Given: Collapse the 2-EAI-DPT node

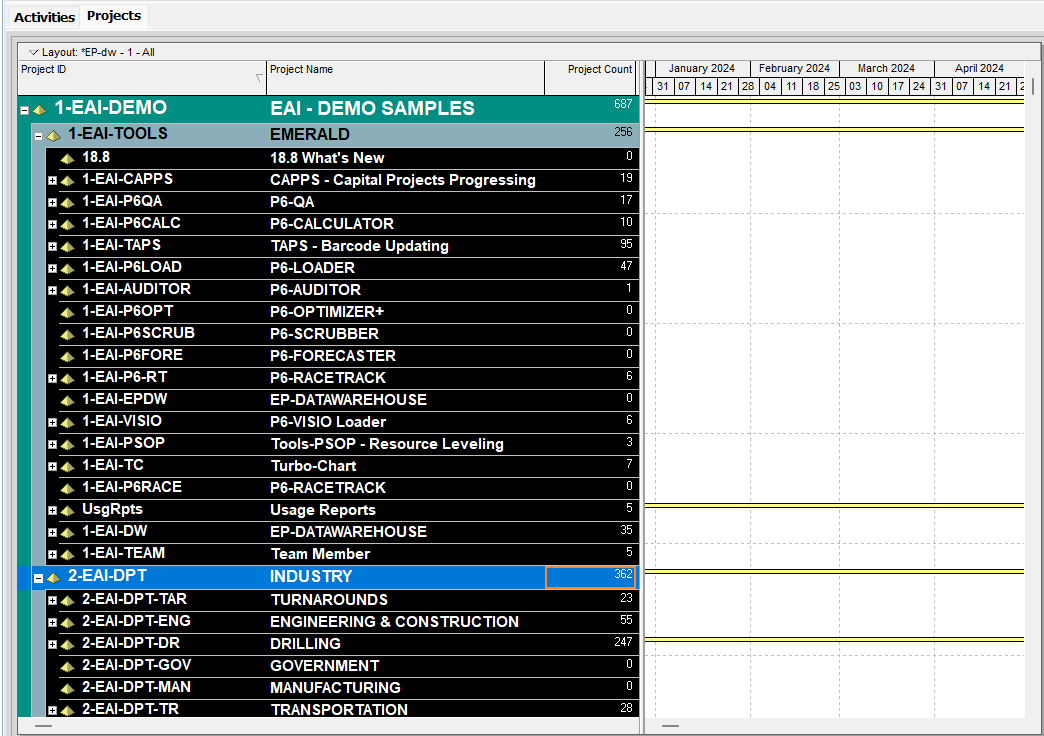Looking at the screenshot, I should pyautogui.click(x=39, y=578).
